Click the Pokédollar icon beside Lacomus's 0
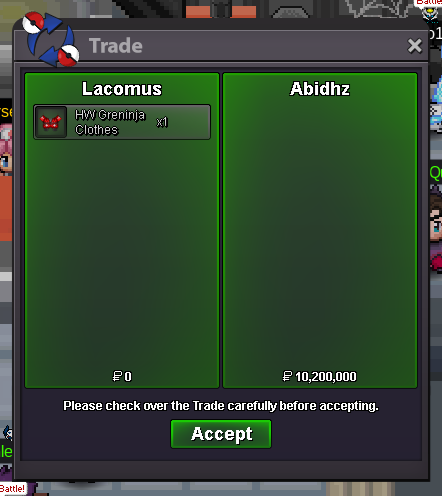Screen dimensions: 442x496 (117, 376)
